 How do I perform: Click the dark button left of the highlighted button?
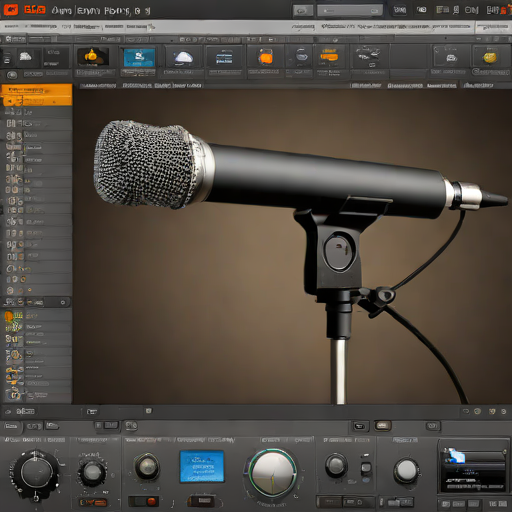359,426
